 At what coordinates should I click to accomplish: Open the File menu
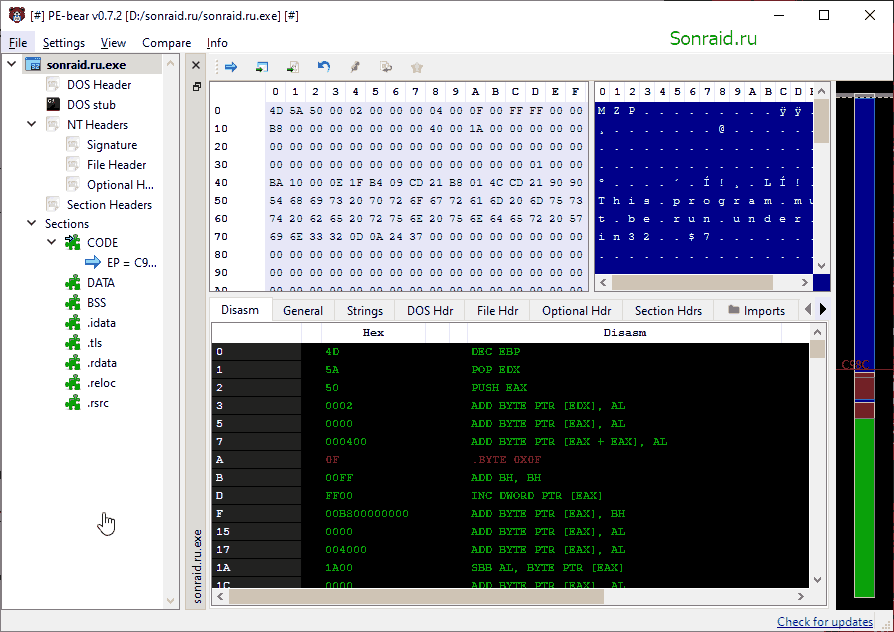click(x=18, y=43)
